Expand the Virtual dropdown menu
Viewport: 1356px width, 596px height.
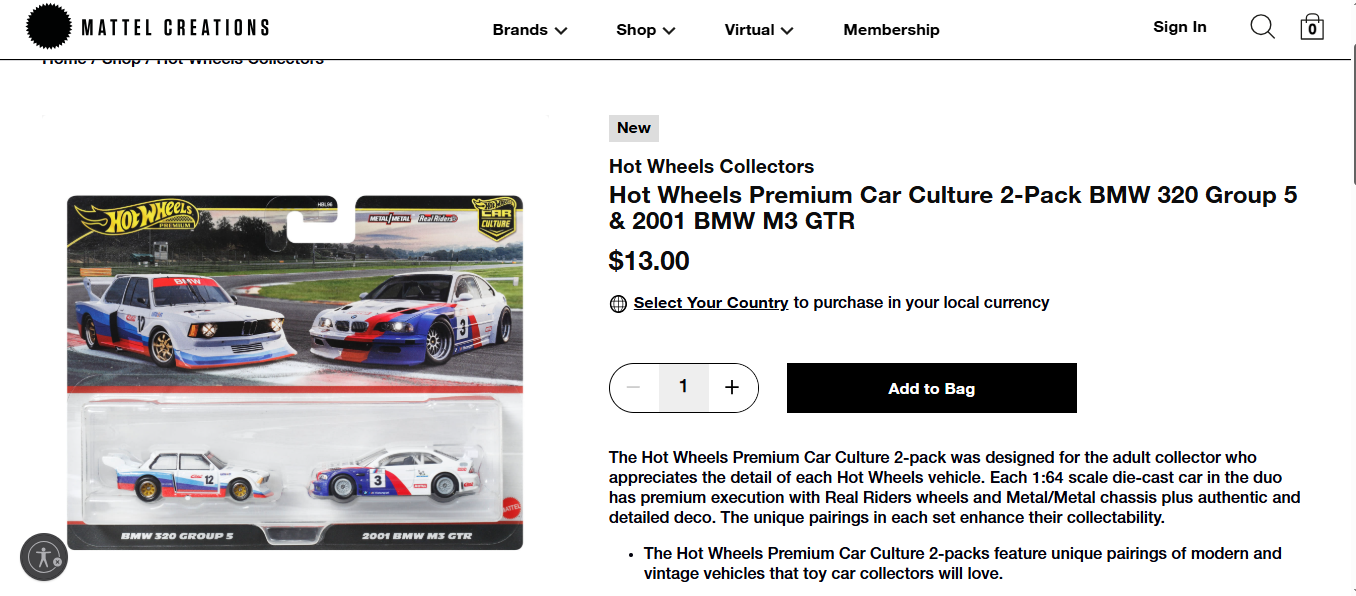758,30
